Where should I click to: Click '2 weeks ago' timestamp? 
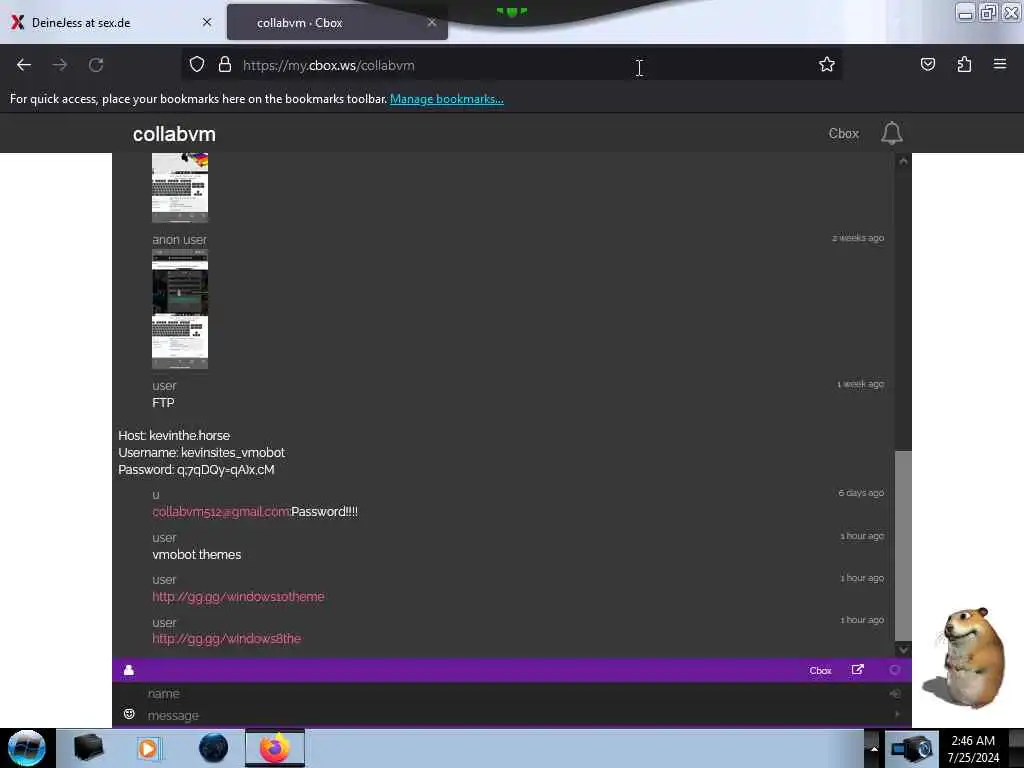(858, 238)
